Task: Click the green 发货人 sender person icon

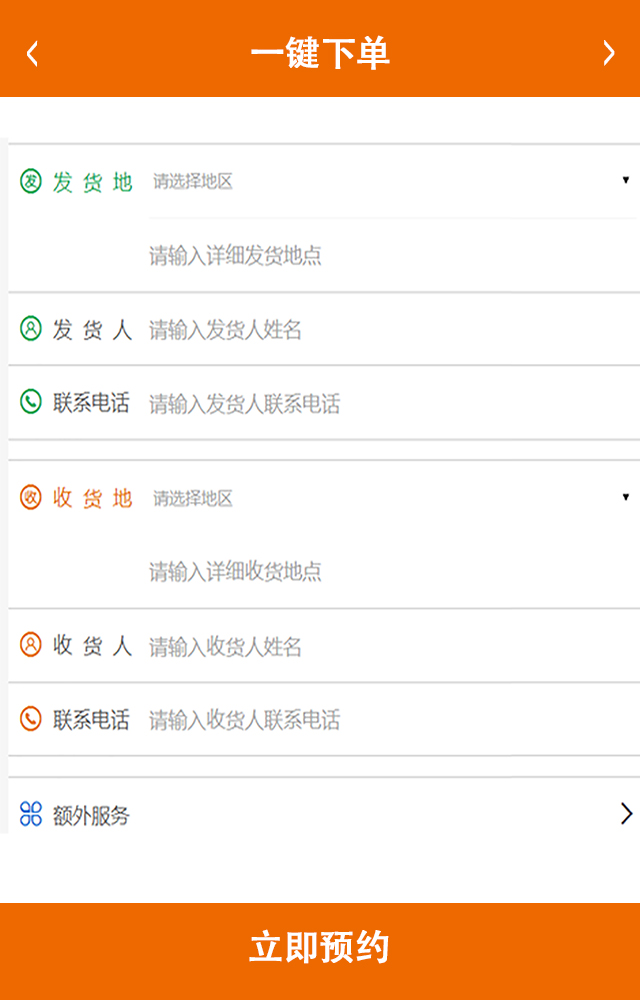Action: pos(31,328)
